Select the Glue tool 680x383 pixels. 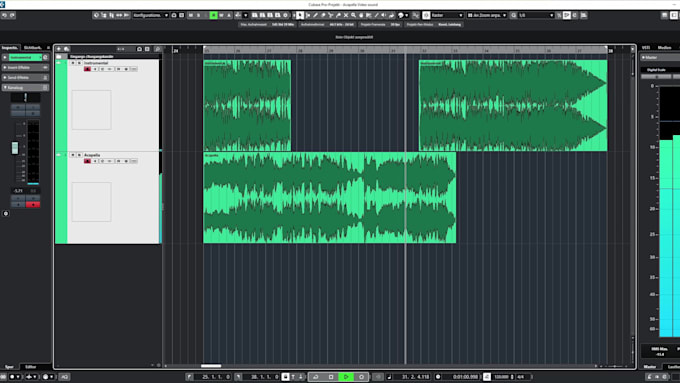[338, 15]
